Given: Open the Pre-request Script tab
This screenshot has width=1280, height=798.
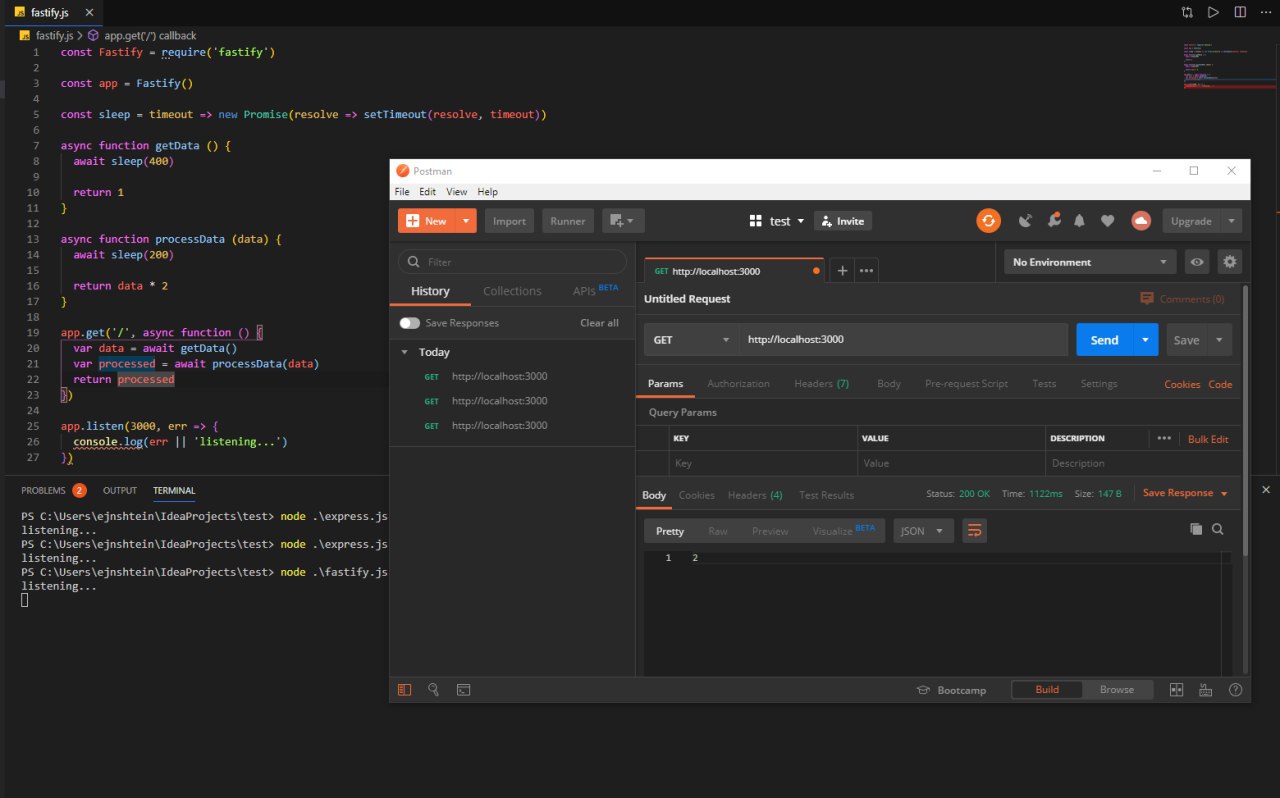Looking at the screenshot, I should (966, 384).
